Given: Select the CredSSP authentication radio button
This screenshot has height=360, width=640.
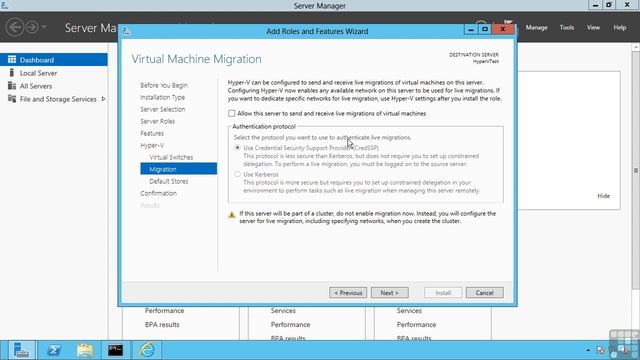Looking at the screenshot, I should point(238,148).
